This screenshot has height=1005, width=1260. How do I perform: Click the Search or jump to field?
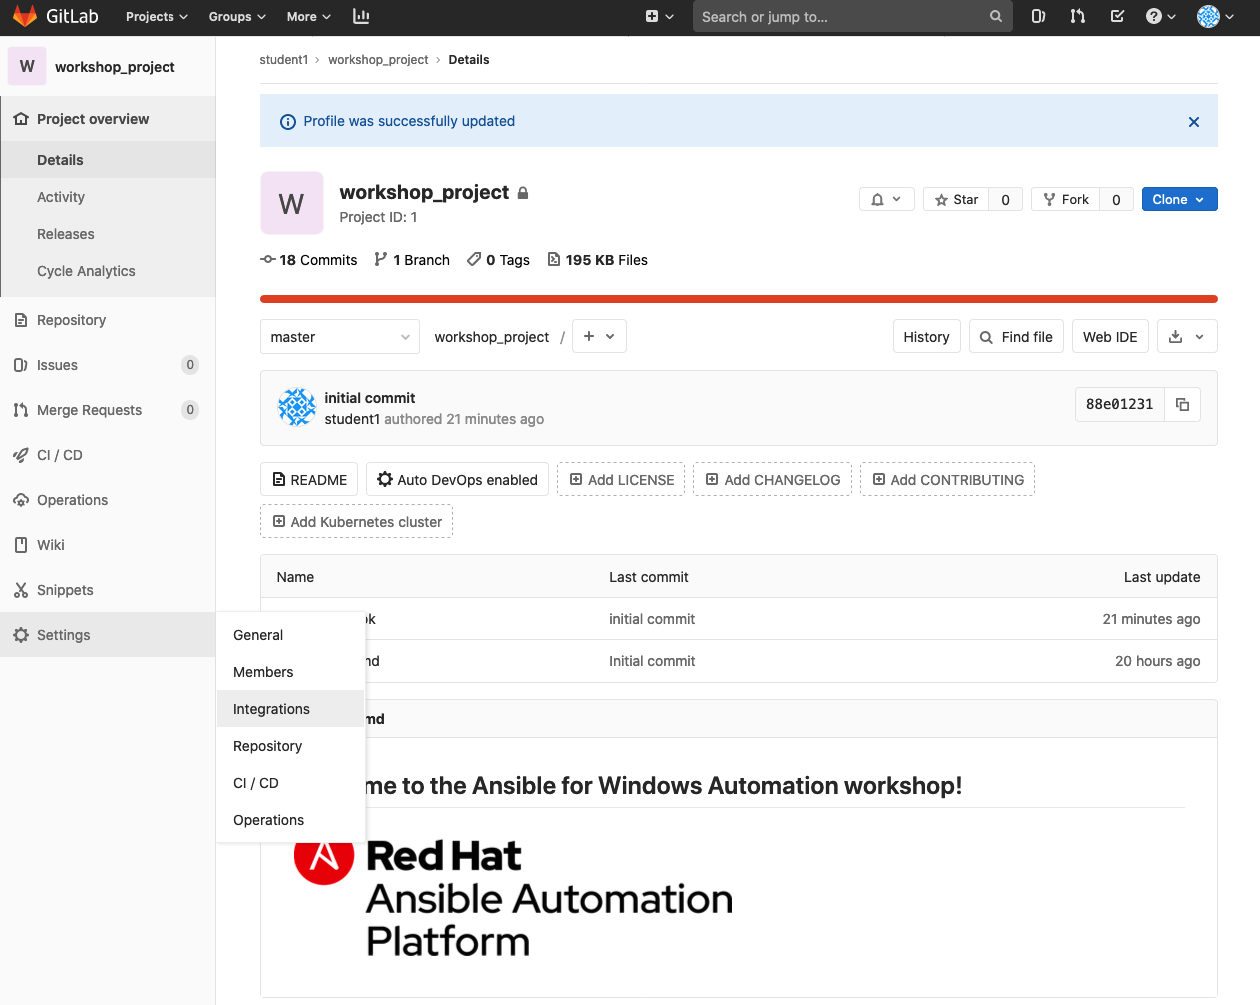pyautogui.click(x=840, y=17)
